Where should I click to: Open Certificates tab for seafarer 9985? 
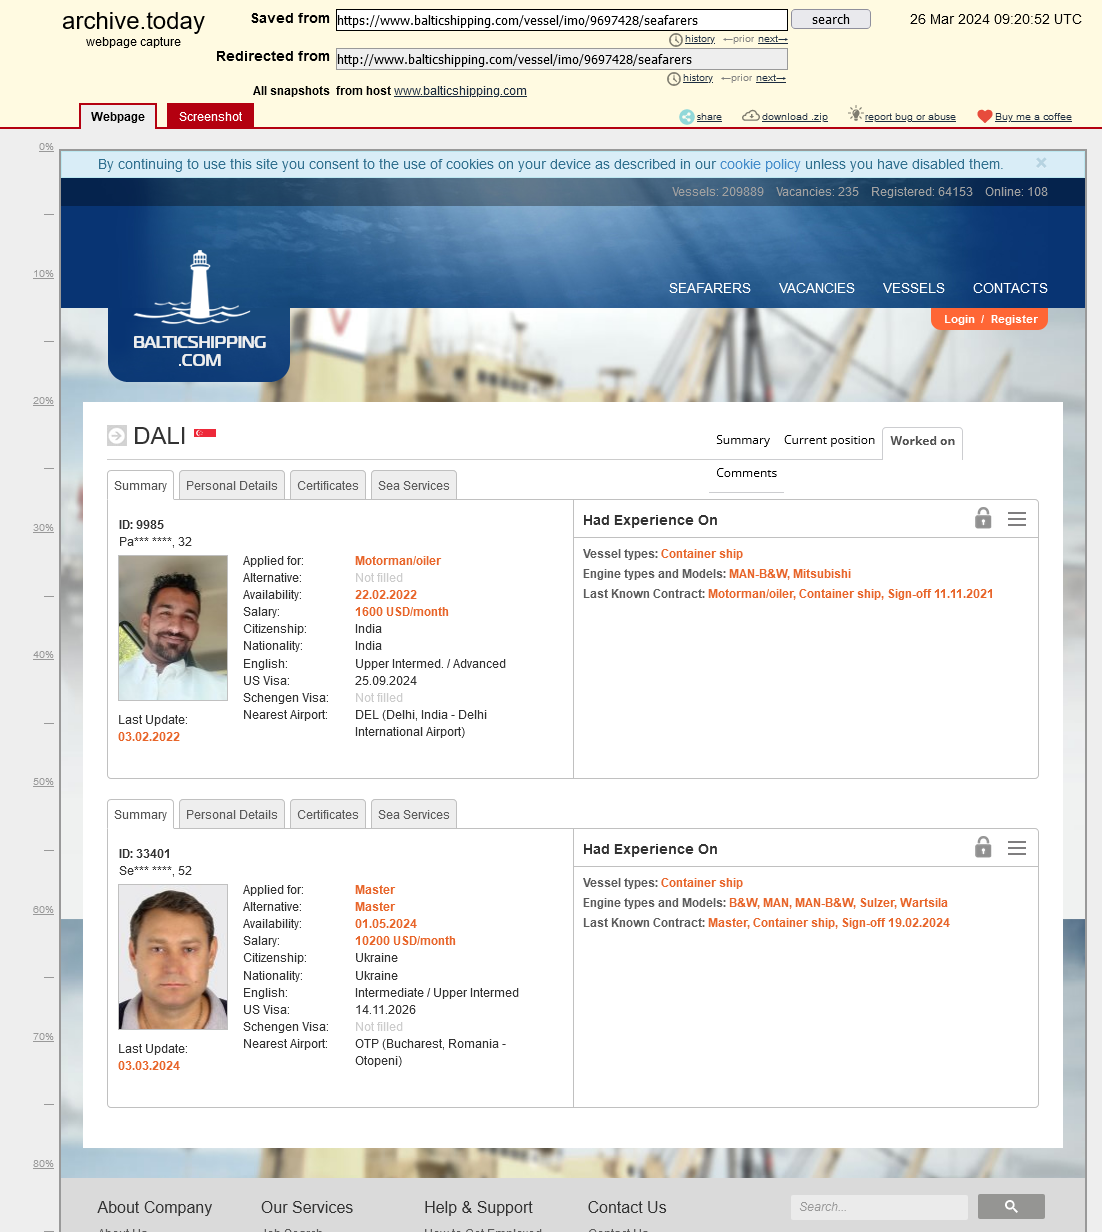pyautogui.click(x=328, y=485)
